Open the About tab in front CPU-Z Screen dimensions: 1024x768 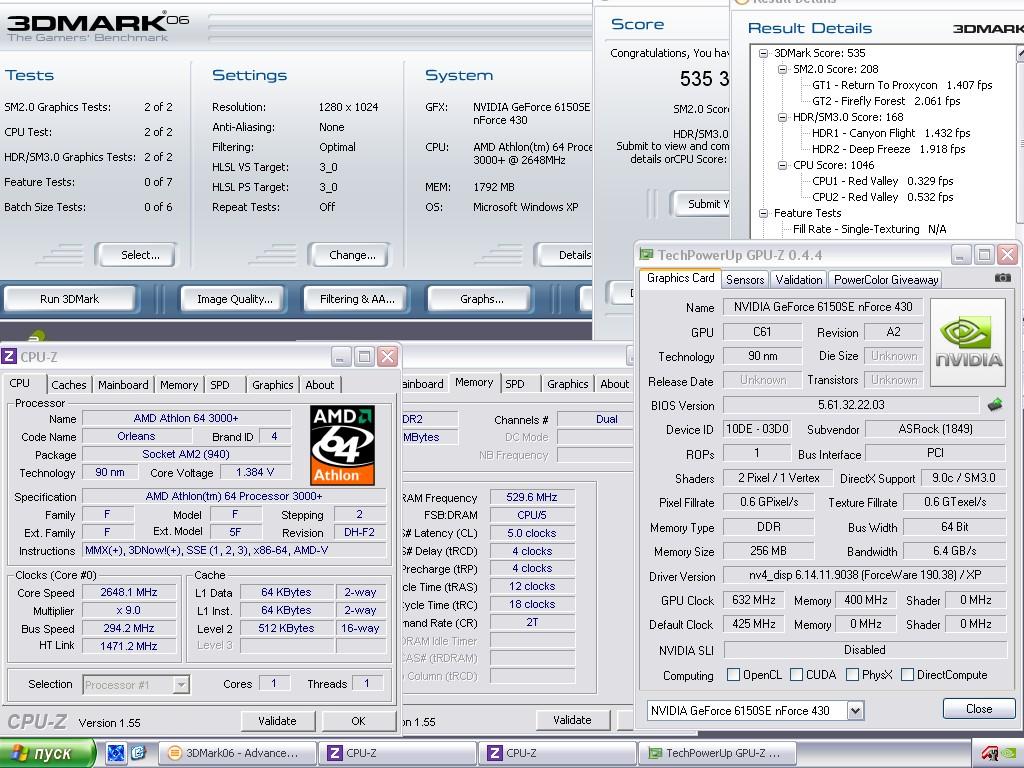320,385
